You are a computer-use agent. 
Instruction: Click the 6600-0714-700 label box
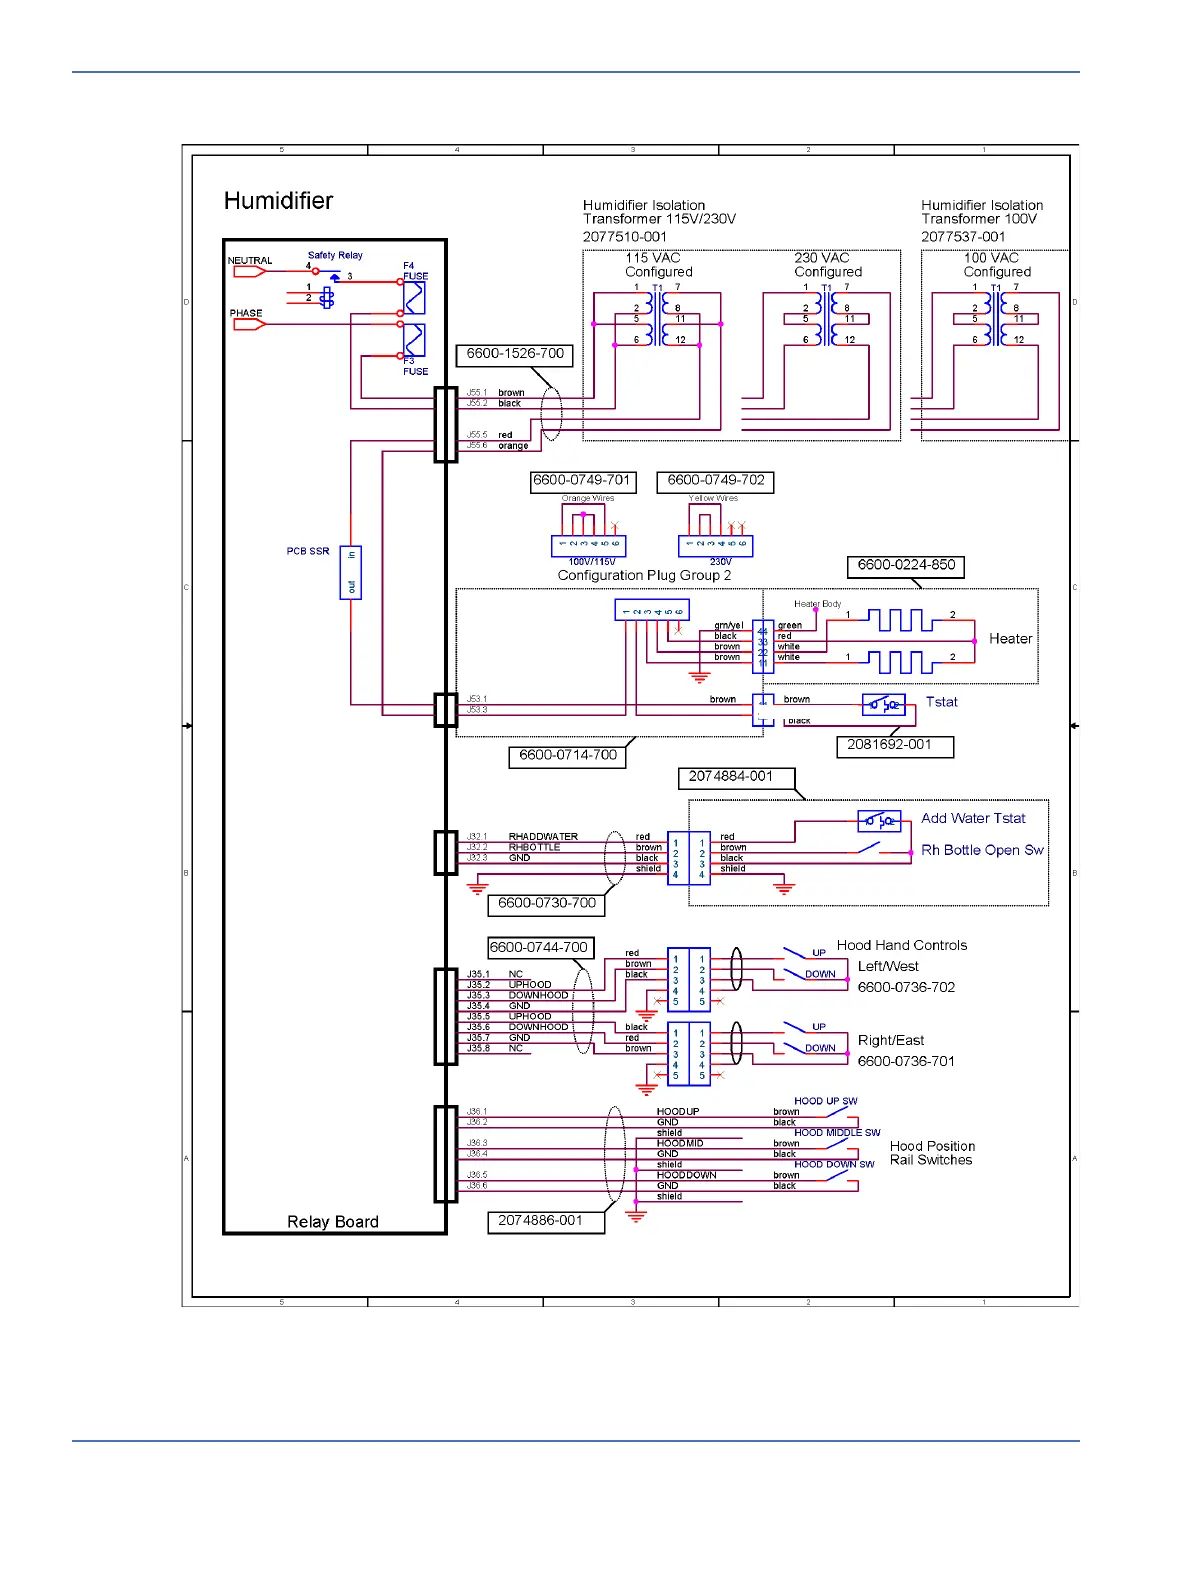pyautogui.click(x=568, y=757)
